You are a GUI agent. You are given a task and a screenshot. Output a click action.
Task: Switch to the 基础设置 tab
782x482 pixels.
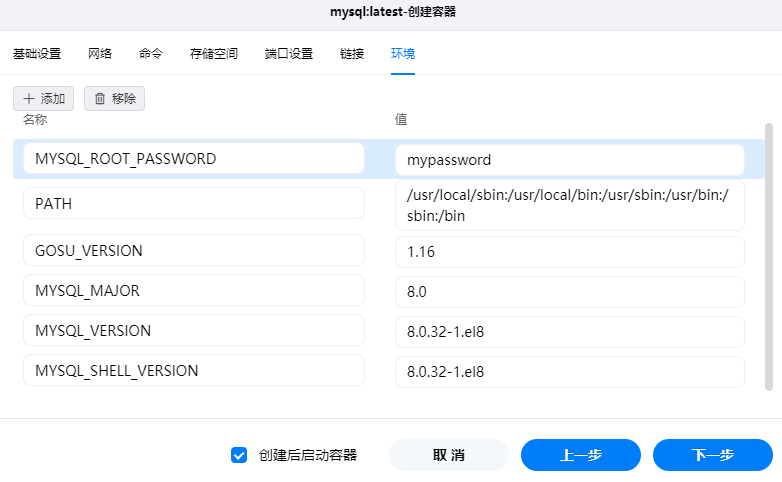[x=37, y=53]
